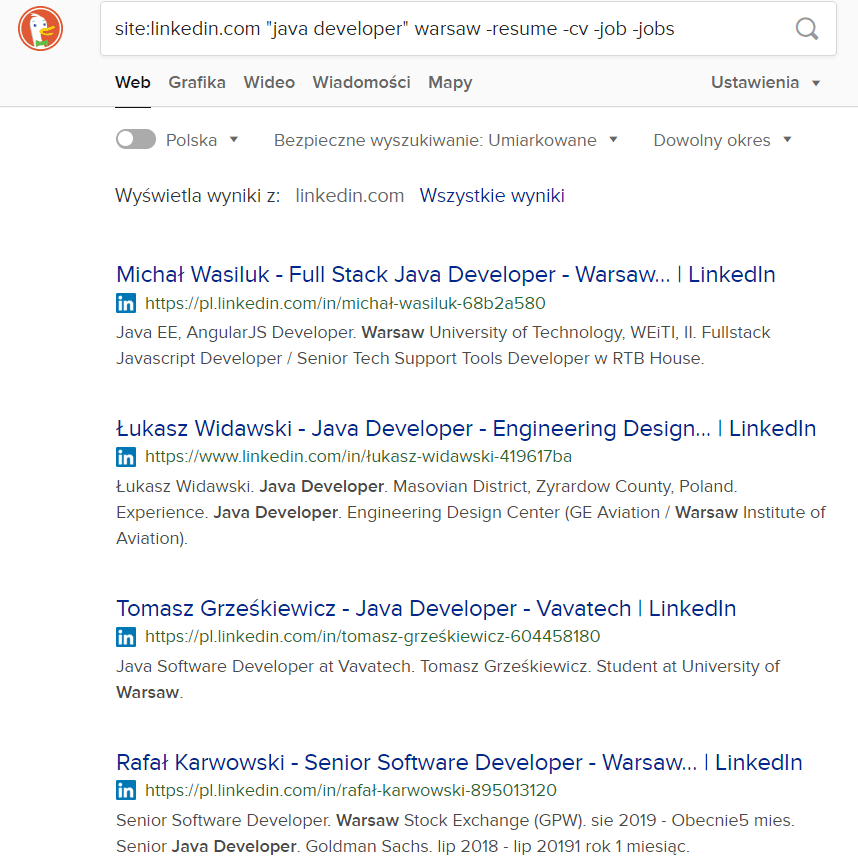
Task: Open the Wiadomości tab
Action: pos(361,82)
